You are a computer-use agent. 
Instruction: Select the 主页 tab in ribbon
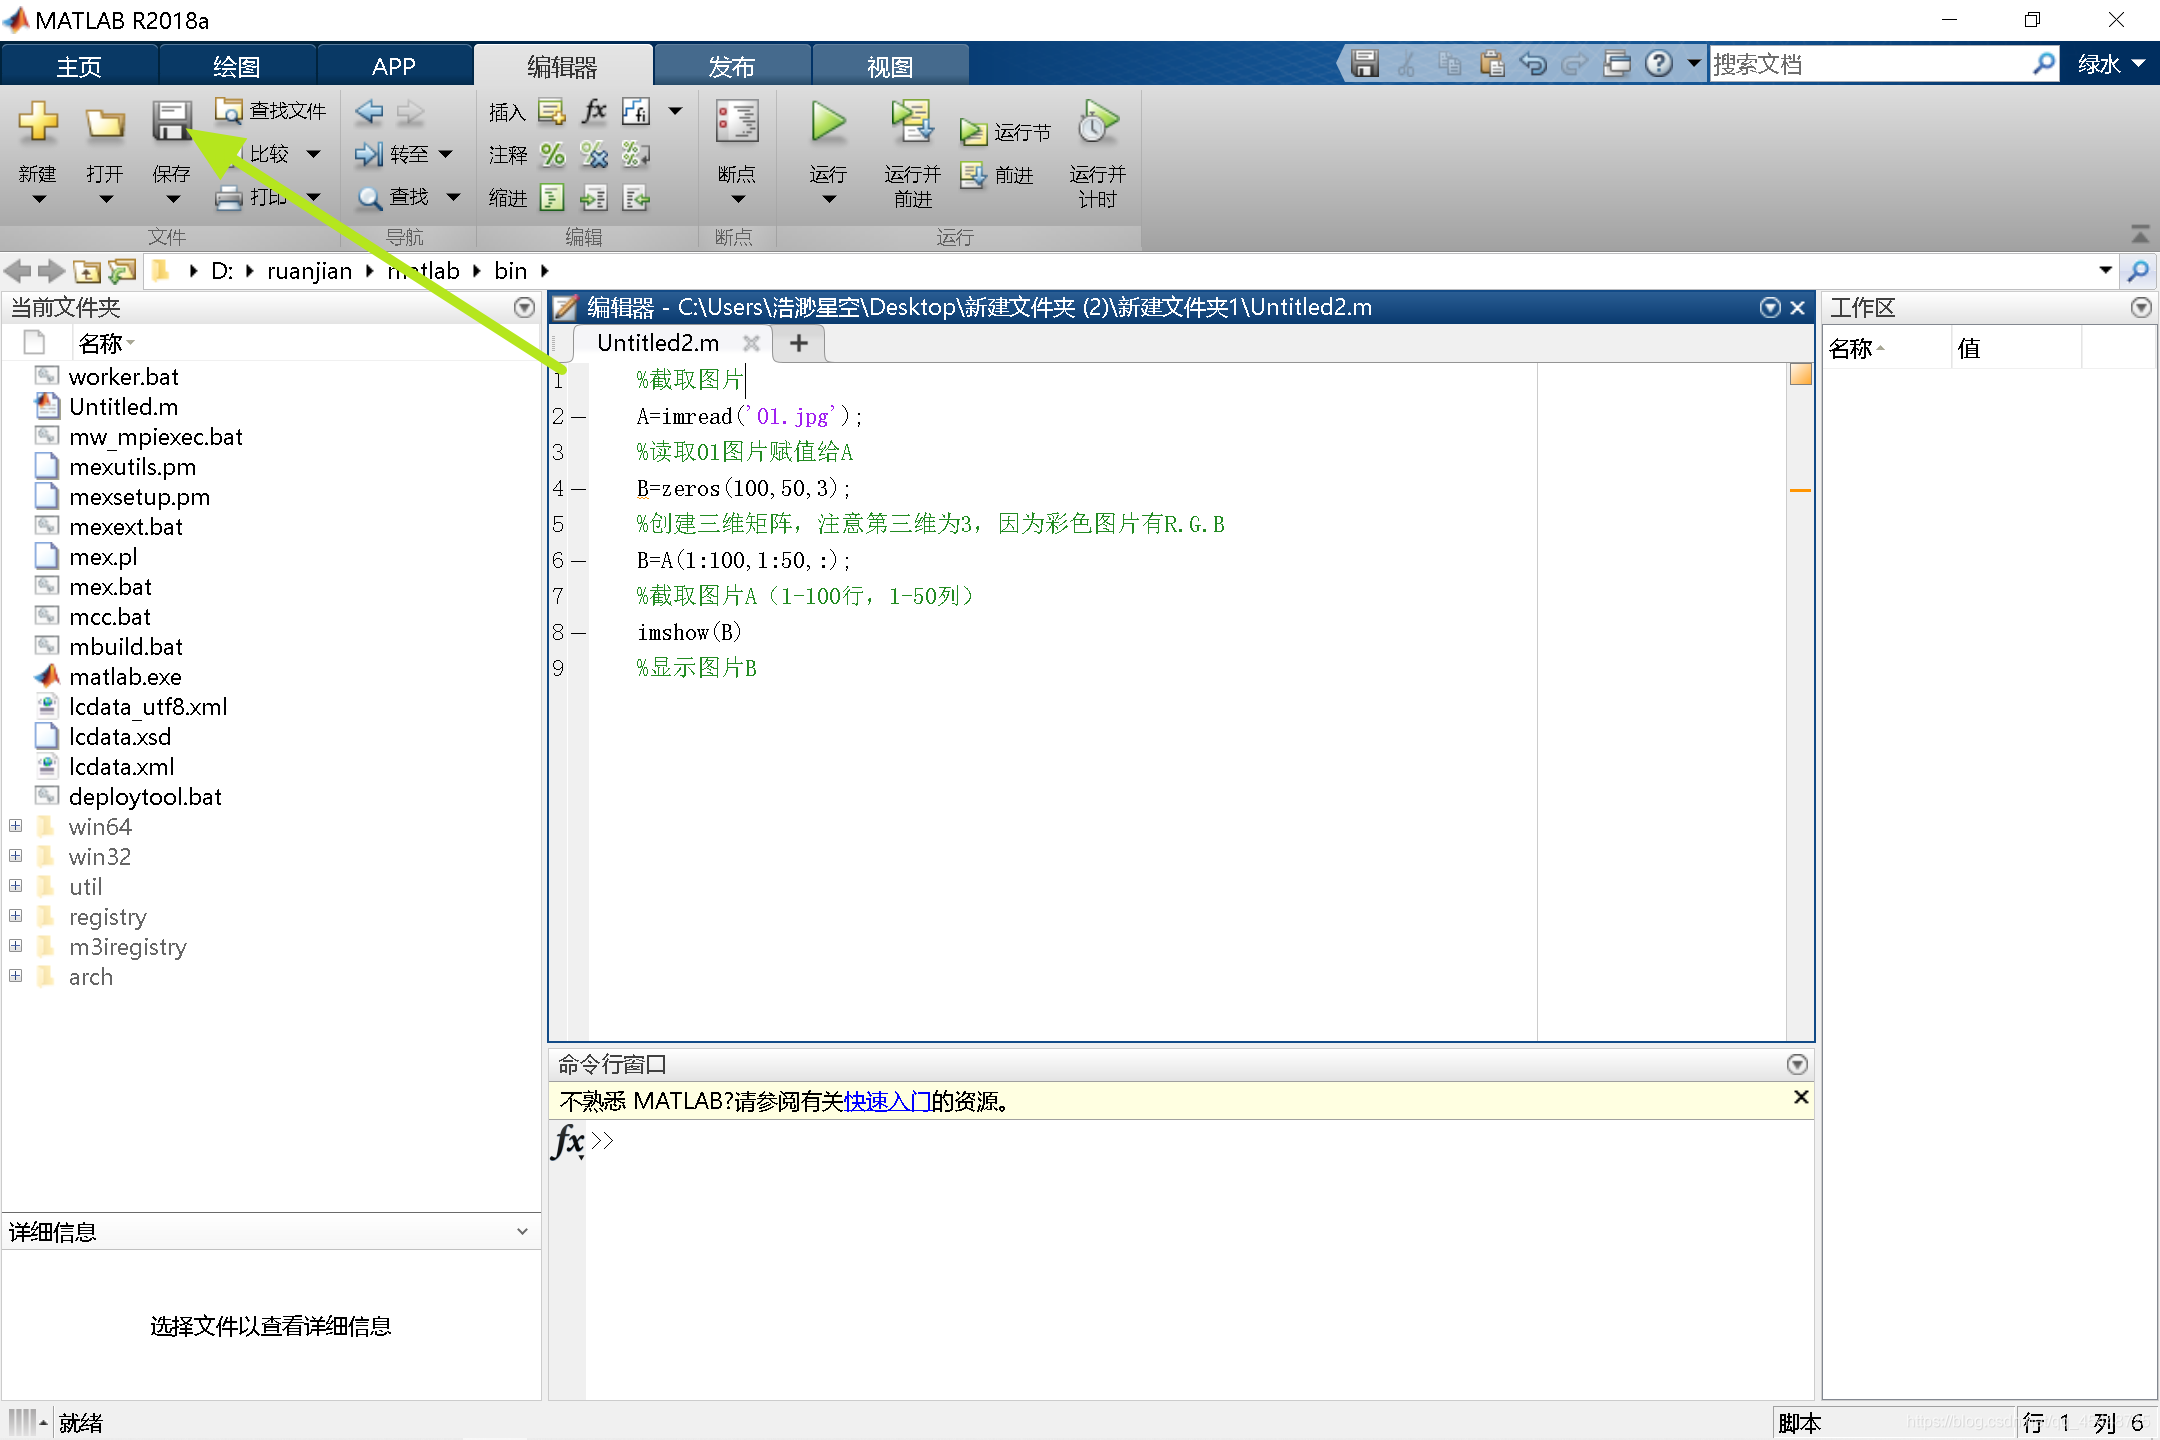(82, 64)
